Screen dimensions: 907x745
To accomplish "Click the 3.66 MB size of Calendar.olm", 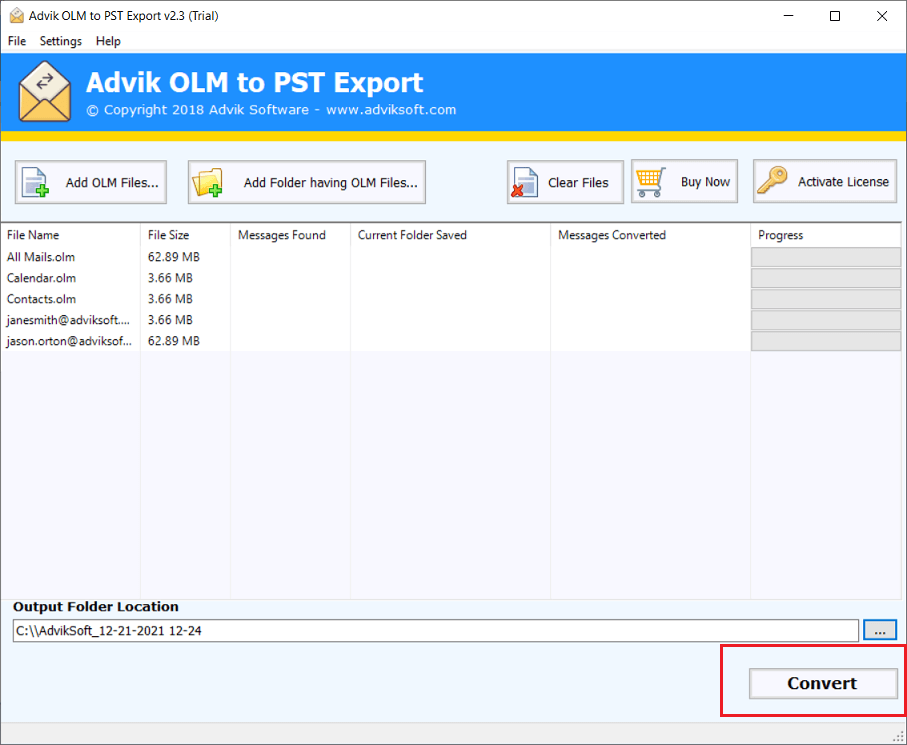I will point(170,278).
